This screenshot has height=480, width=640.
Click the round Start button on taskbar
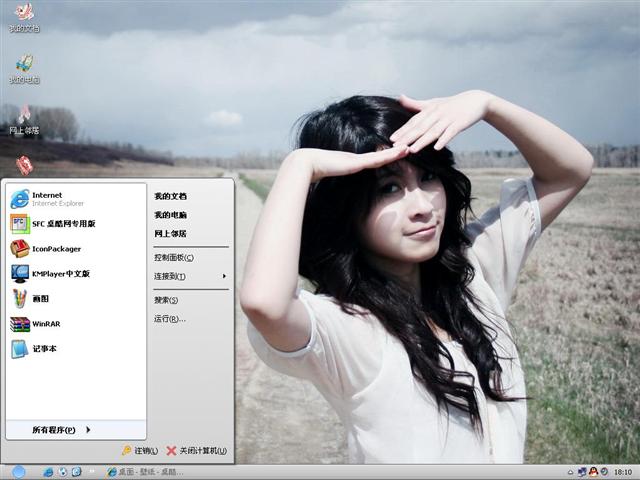tap(18, 472)
